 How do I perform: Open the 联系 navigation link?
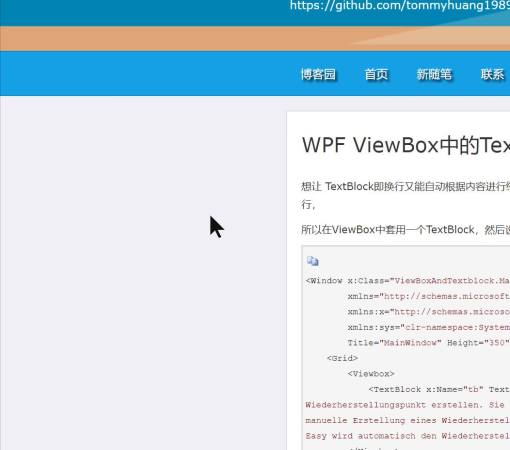(492, 74)
